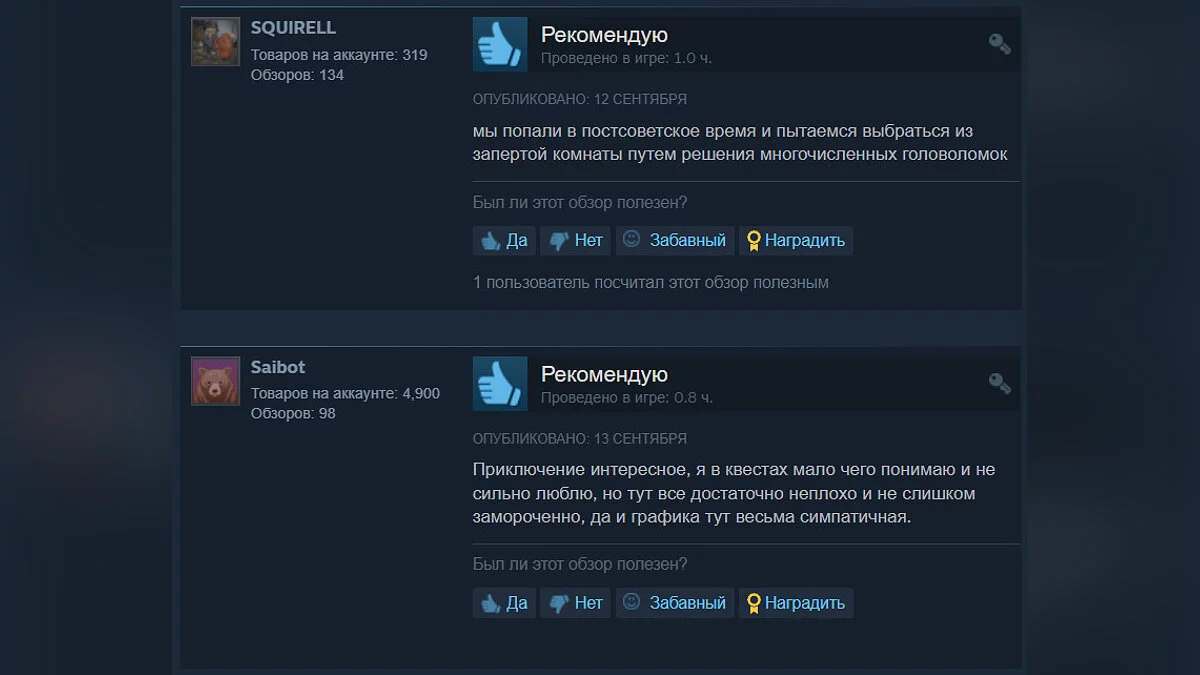The height and width of the screenshot is (675, 1200).
Task: Click the key icon on Saibot's review
Action: coord(999,383)
